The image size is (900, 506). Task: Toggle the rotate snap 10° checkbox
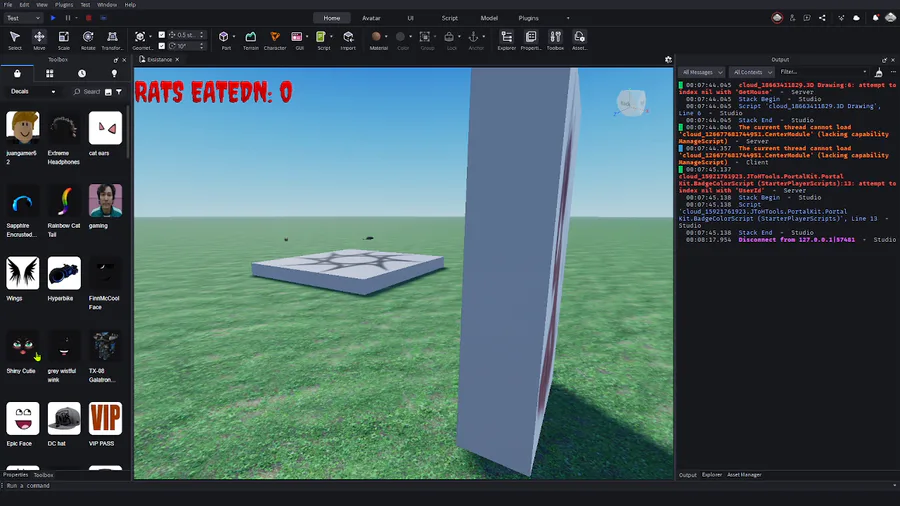tap(162, 46)
